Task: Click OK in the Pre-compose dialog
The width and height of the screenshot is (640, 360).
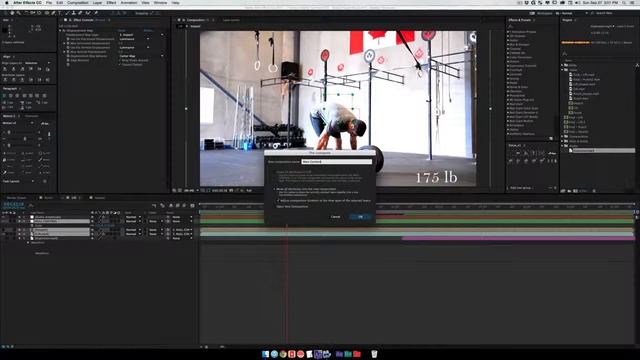Action: tap(360, 217)
